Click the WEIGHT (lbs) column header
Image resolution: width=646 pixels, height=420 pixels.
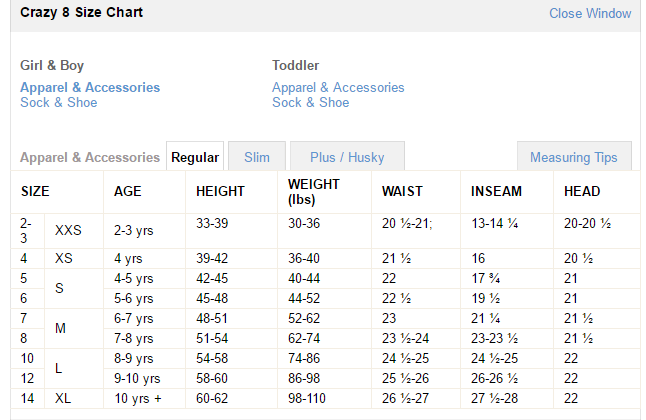click(x=313, y=191)
